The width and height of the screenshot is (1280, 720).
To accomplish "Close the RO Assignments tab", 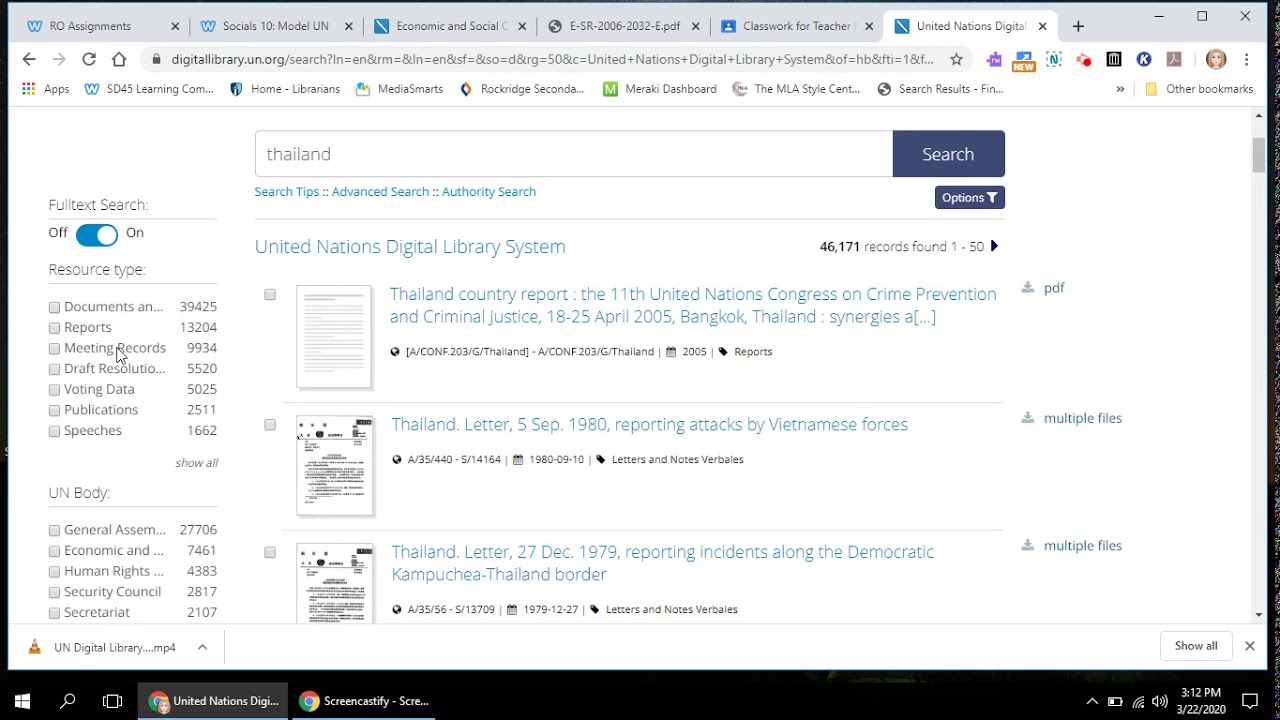I will (x=175, y=26).
